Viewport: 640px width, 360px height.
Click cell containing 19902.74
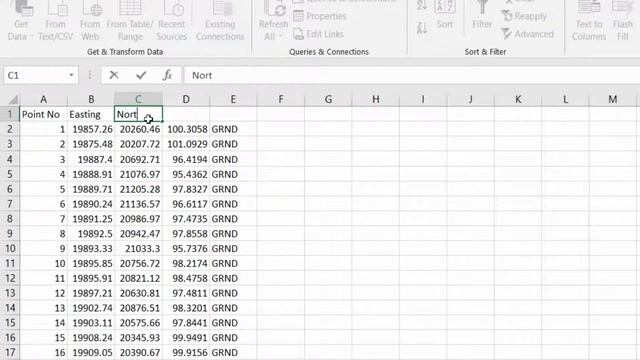pos(91,308)
